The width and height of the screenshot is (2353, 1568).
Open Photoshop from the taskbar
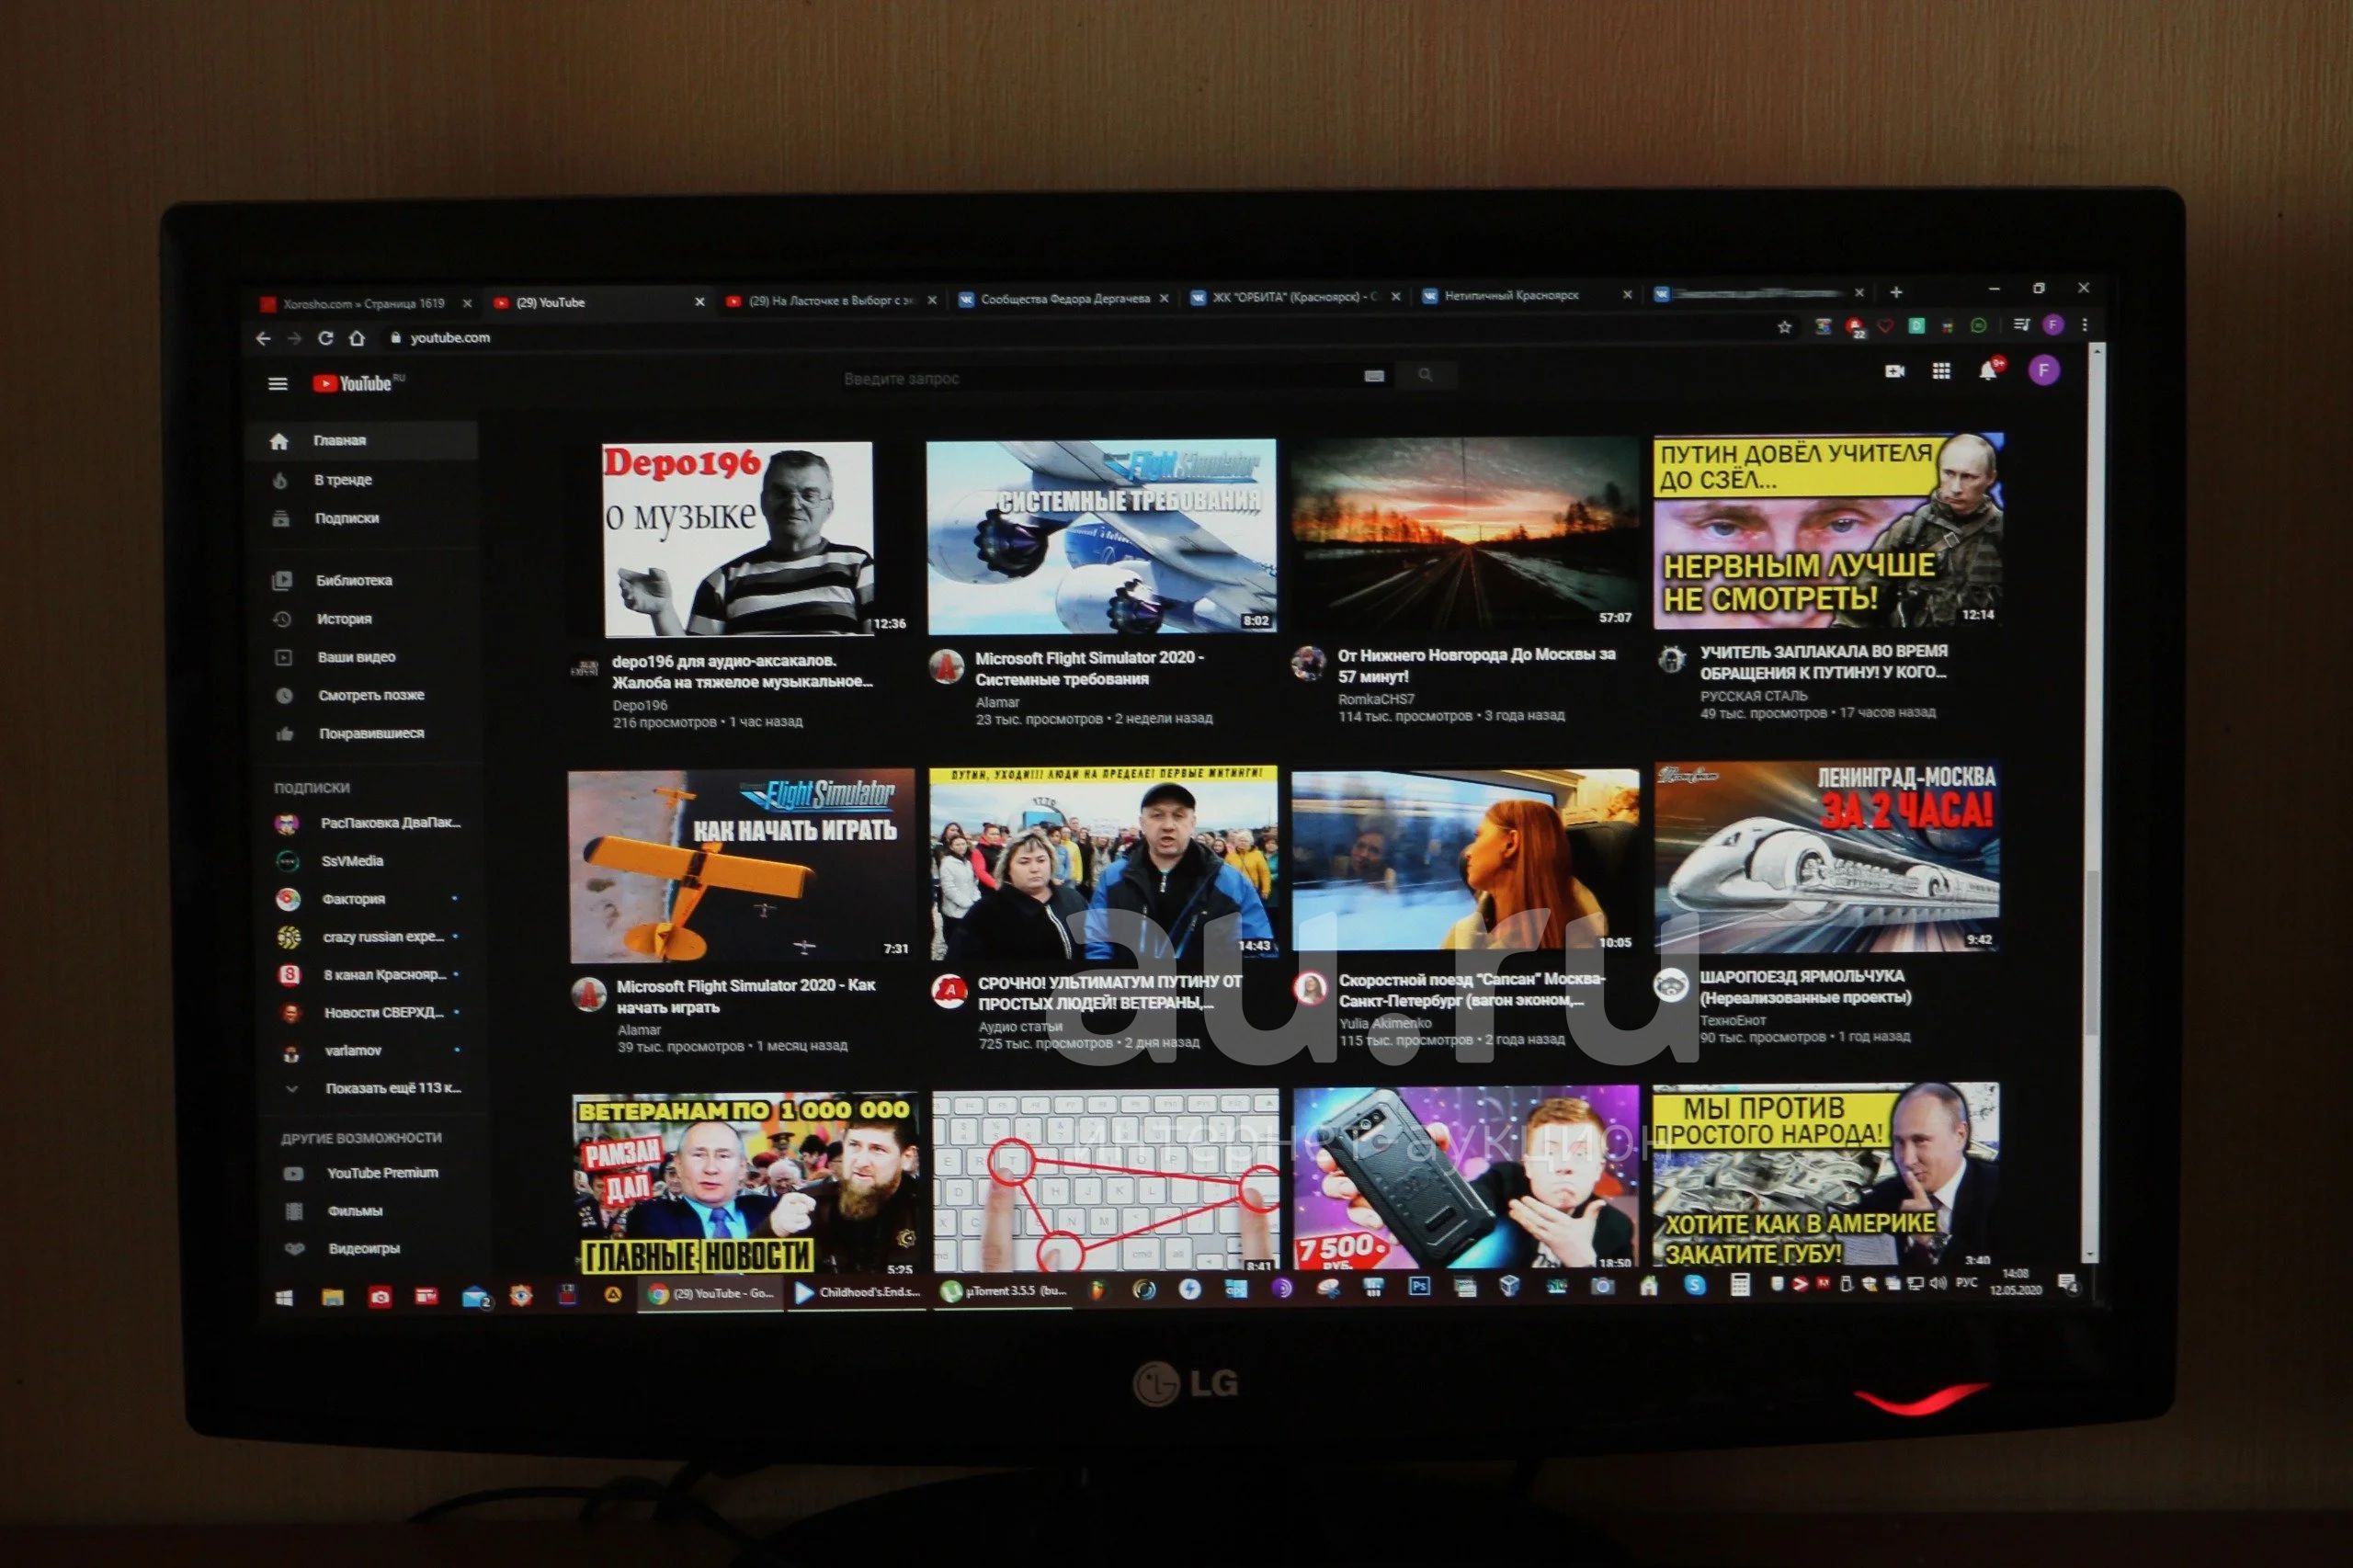pyautogui.click(x=1419, y=1287)
